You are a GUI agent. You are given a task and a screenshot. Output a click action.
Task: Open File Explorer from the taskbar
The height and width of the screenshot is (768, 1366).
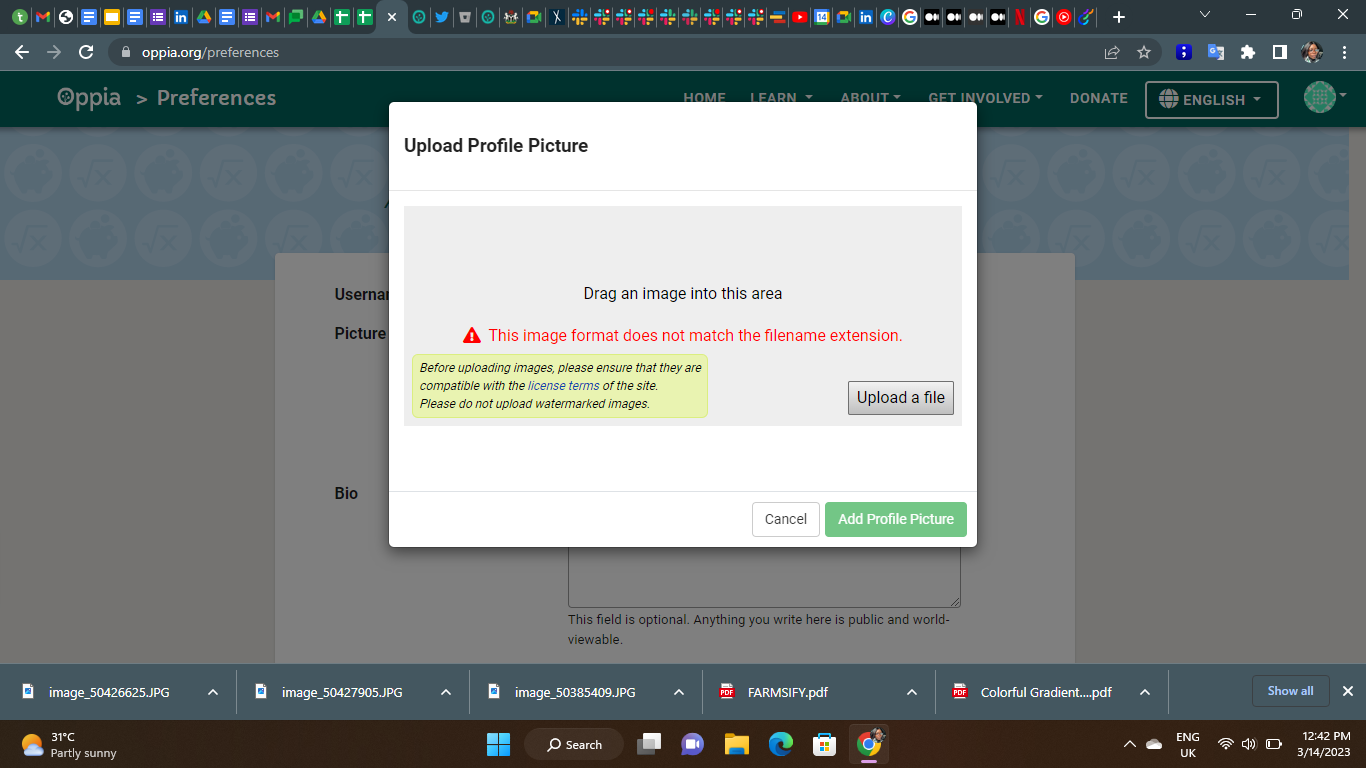[x=737, y=744]
